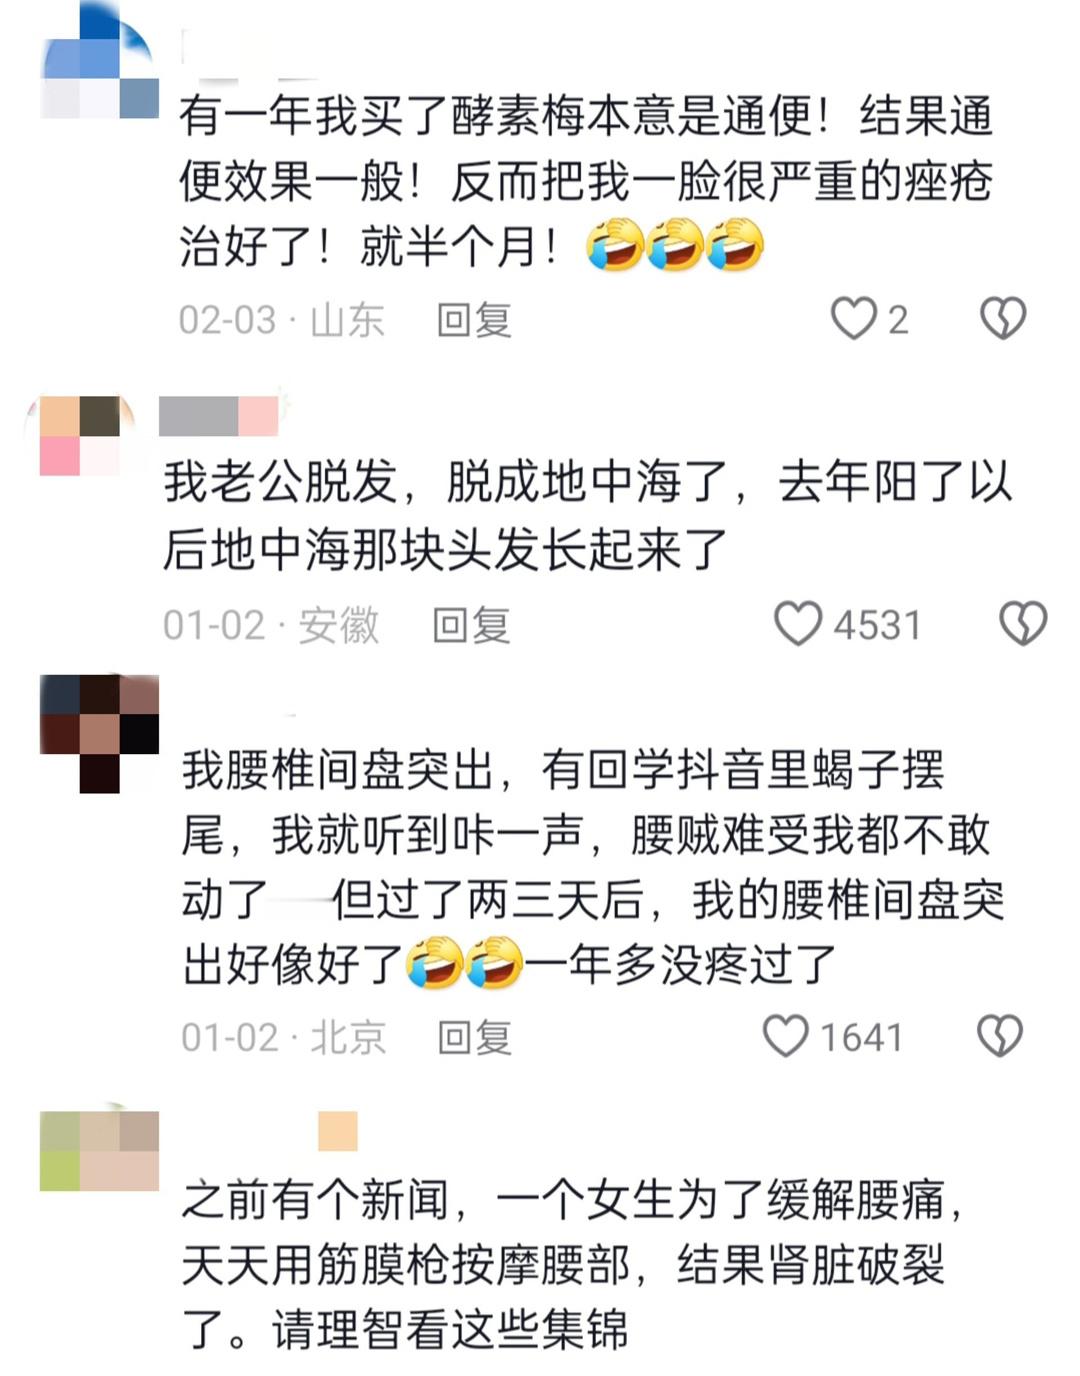The height and width of the screenshot is (1376, 1080).
Task: Tap laughing emojis in the first comment
Action: point(675,245)
